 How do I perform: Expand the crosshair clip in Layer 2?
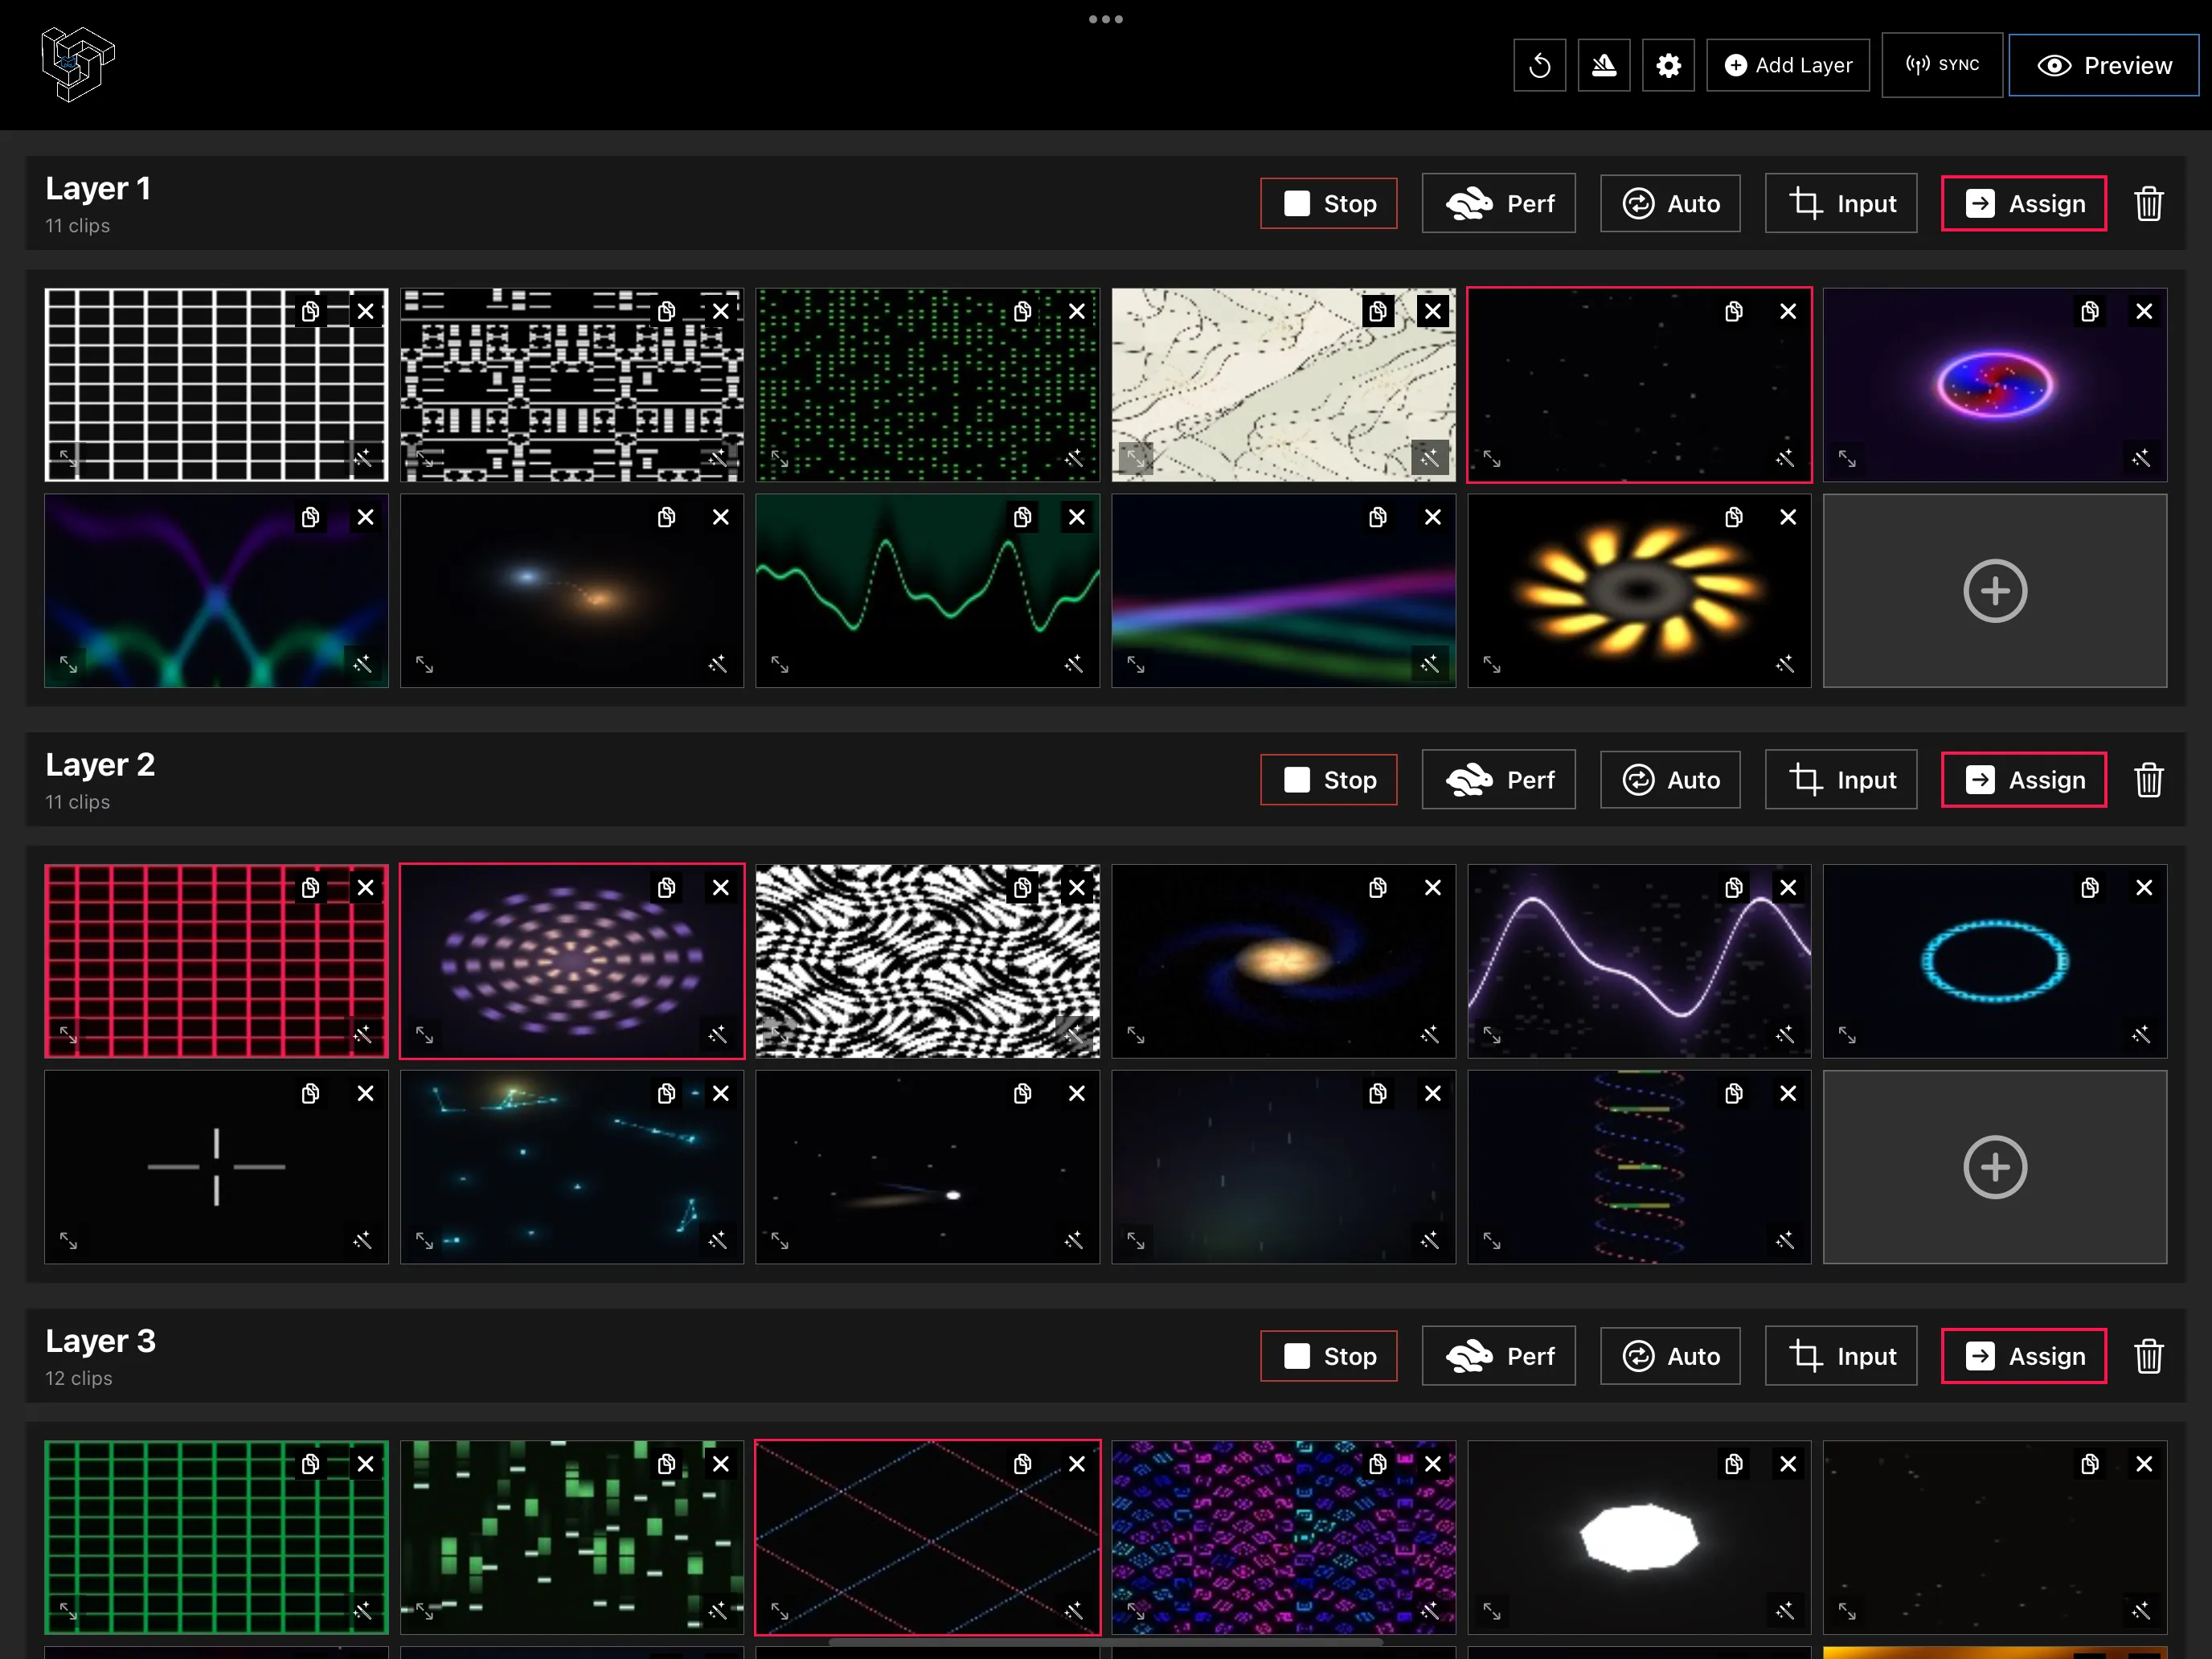coord(68,1240)
